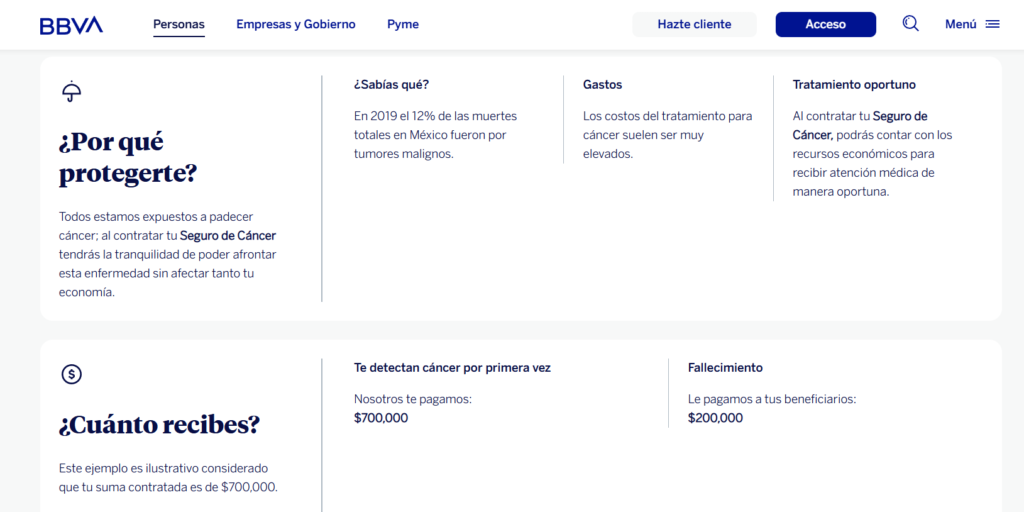This screenshot has width=1024, height=512.
Task: Click the $200,000 beneficiaries amount
Action: [715, 418]
